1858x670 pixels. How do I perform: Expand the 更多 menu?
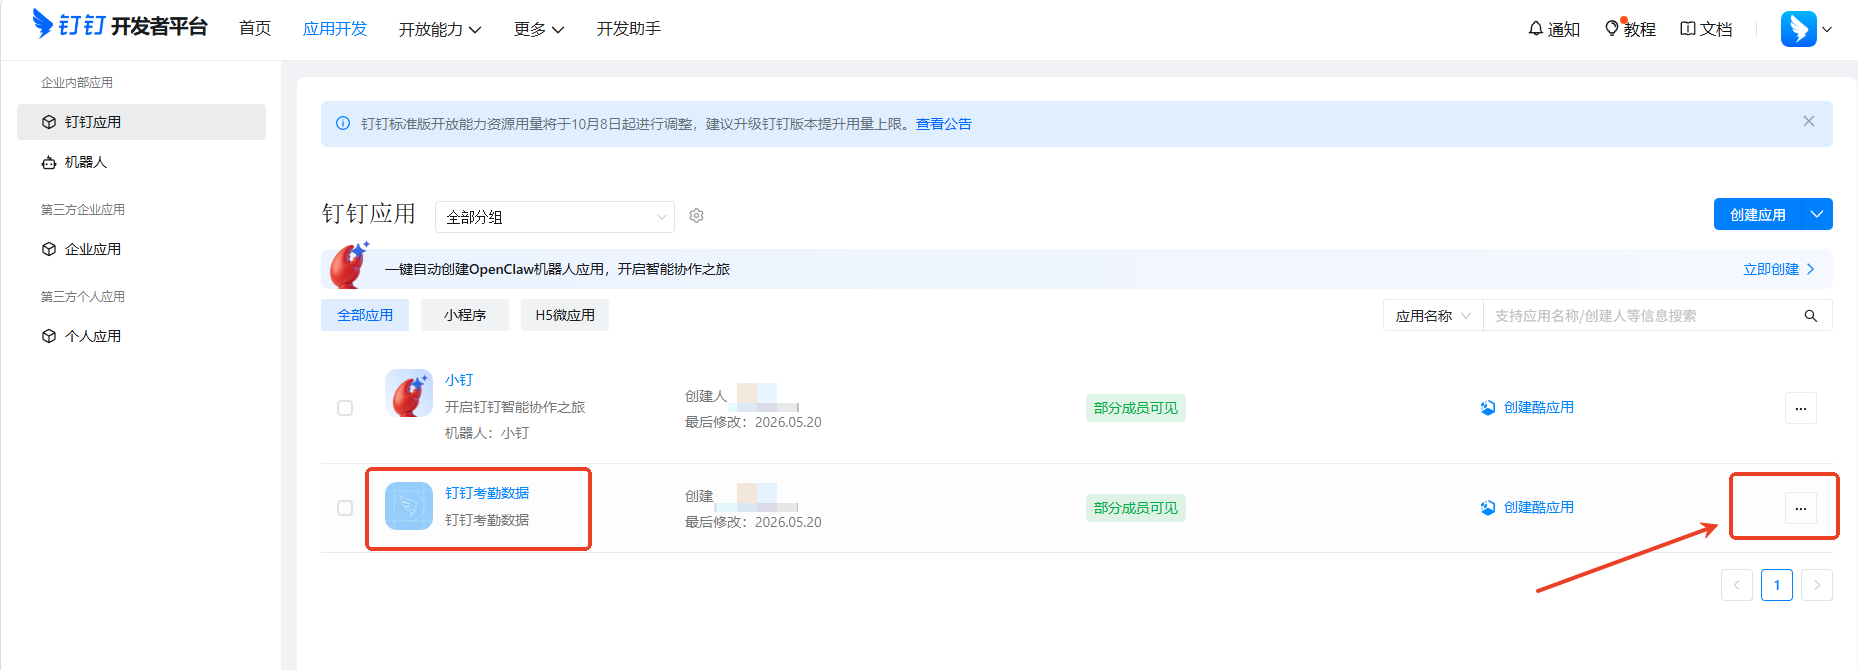539,29
